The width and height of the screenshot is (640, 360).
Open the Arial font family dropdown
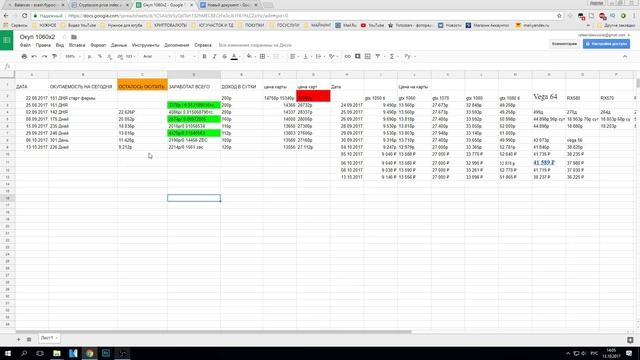(157, 56)
